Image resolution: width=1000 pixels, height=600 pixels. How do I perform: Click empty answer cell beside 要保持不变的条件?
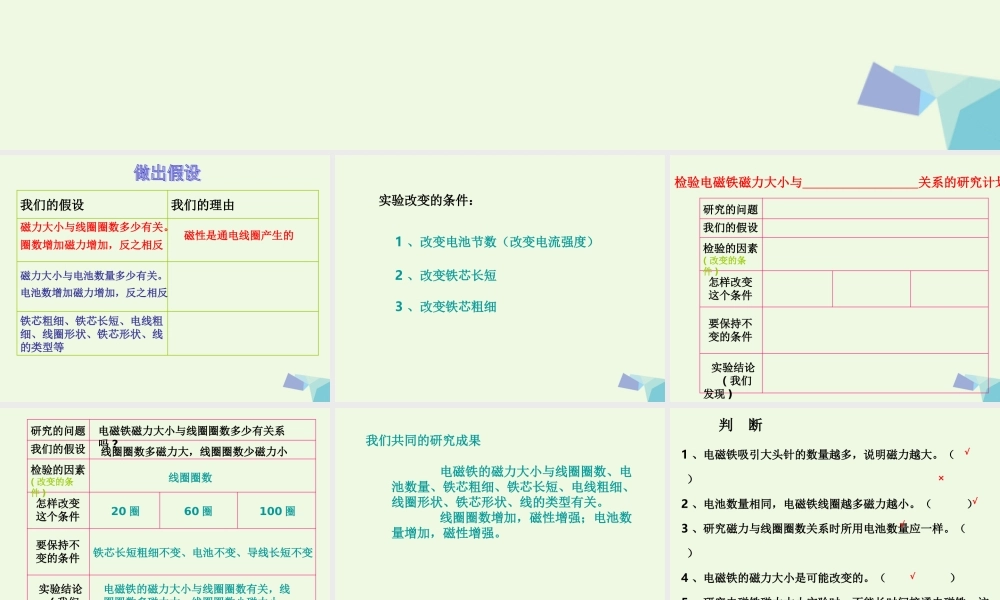coord(875,330)
